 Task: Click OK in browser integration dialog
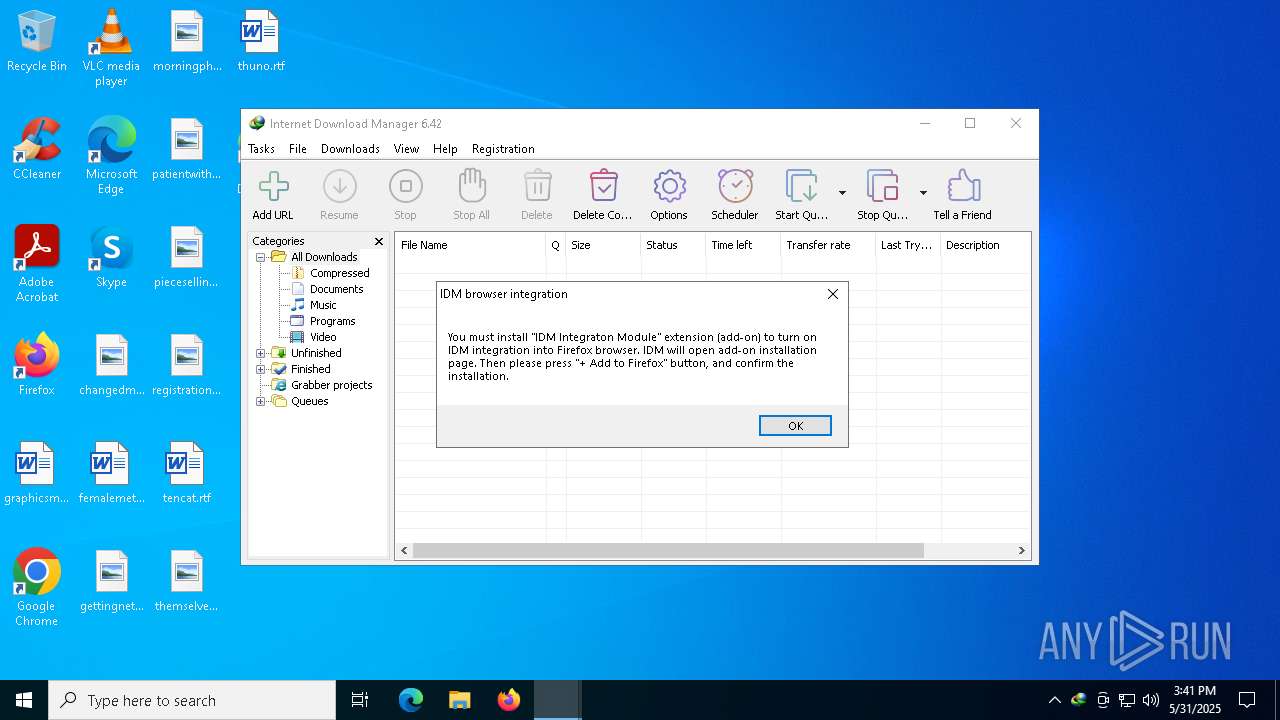795,426
